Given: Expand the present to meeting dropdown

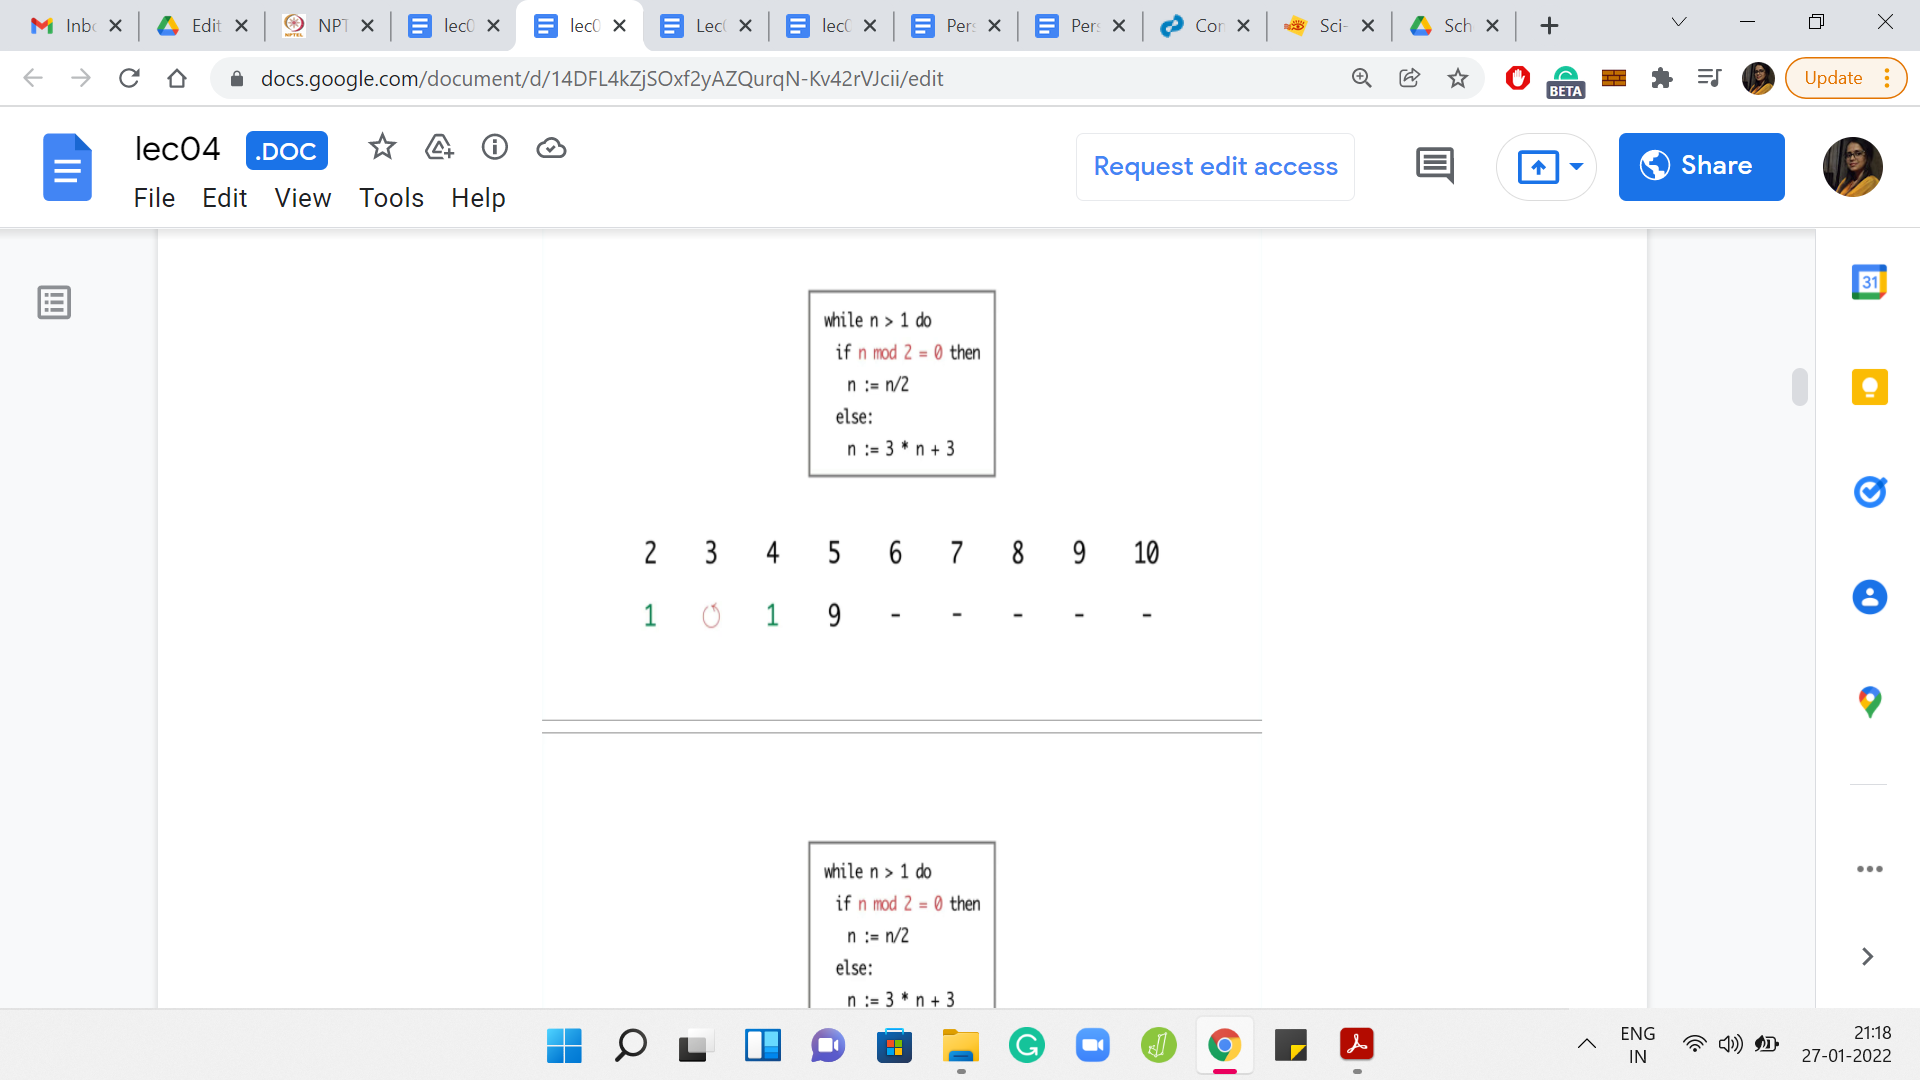Looking at the screenshot, I should point(1577,166).
